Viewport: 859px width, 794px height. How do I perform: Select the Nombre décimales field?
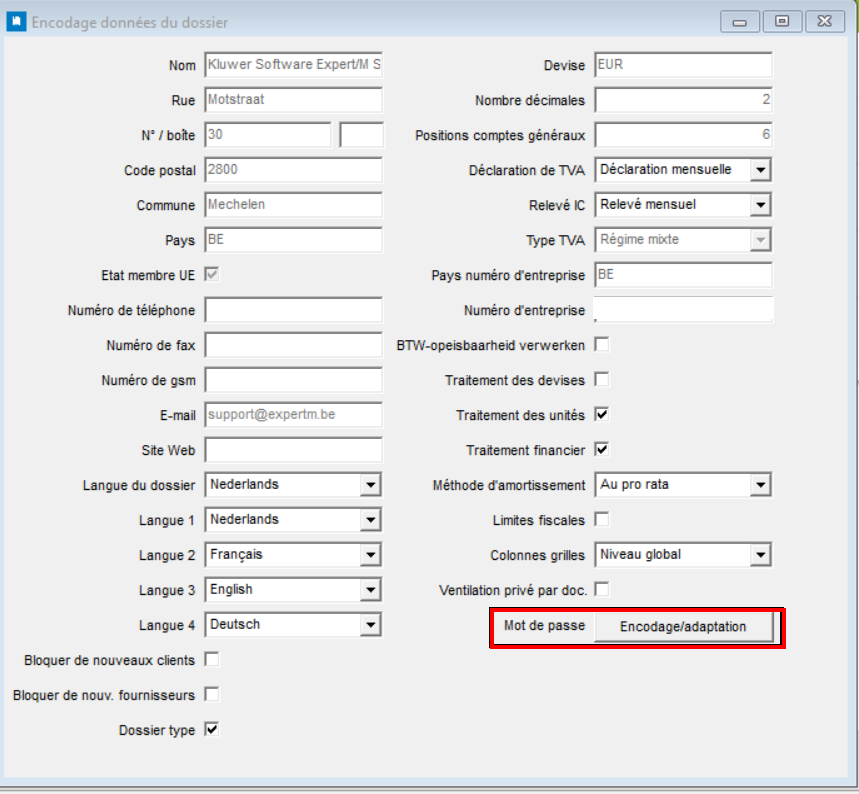pyautogui.click(x=683, y=100)
